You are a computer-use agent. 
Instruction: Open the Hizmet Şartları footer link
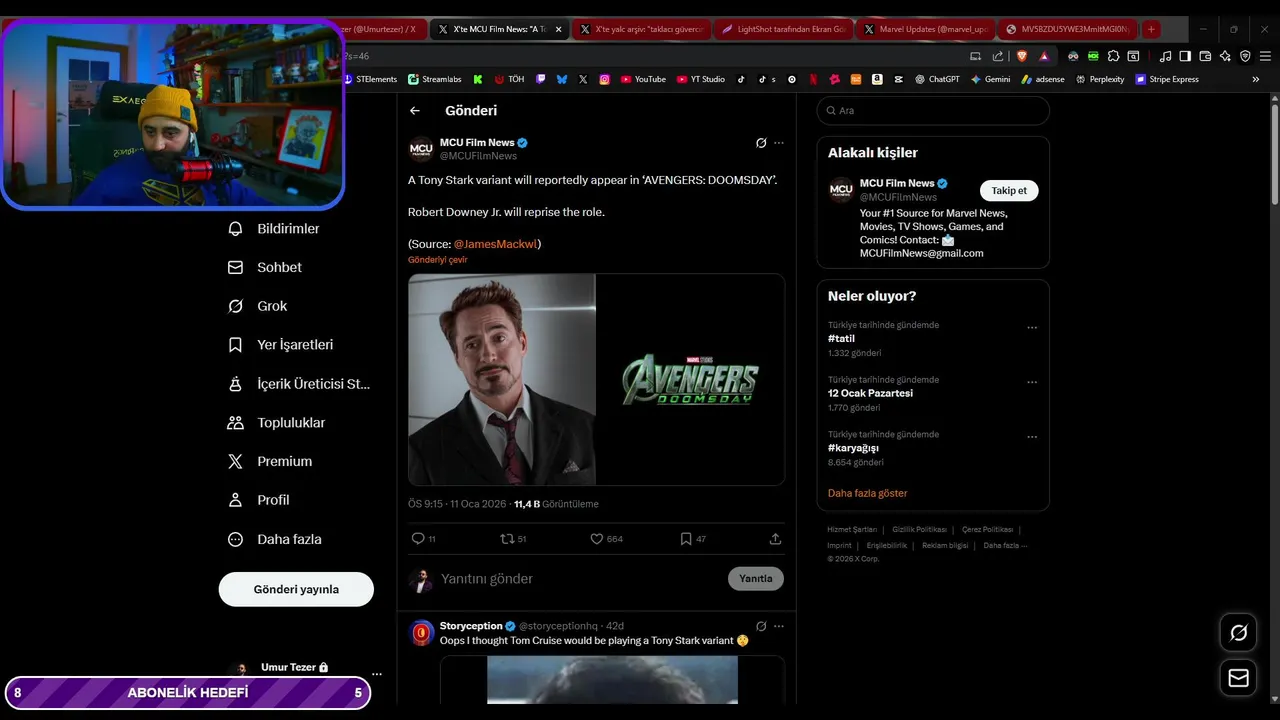(852, 530)
